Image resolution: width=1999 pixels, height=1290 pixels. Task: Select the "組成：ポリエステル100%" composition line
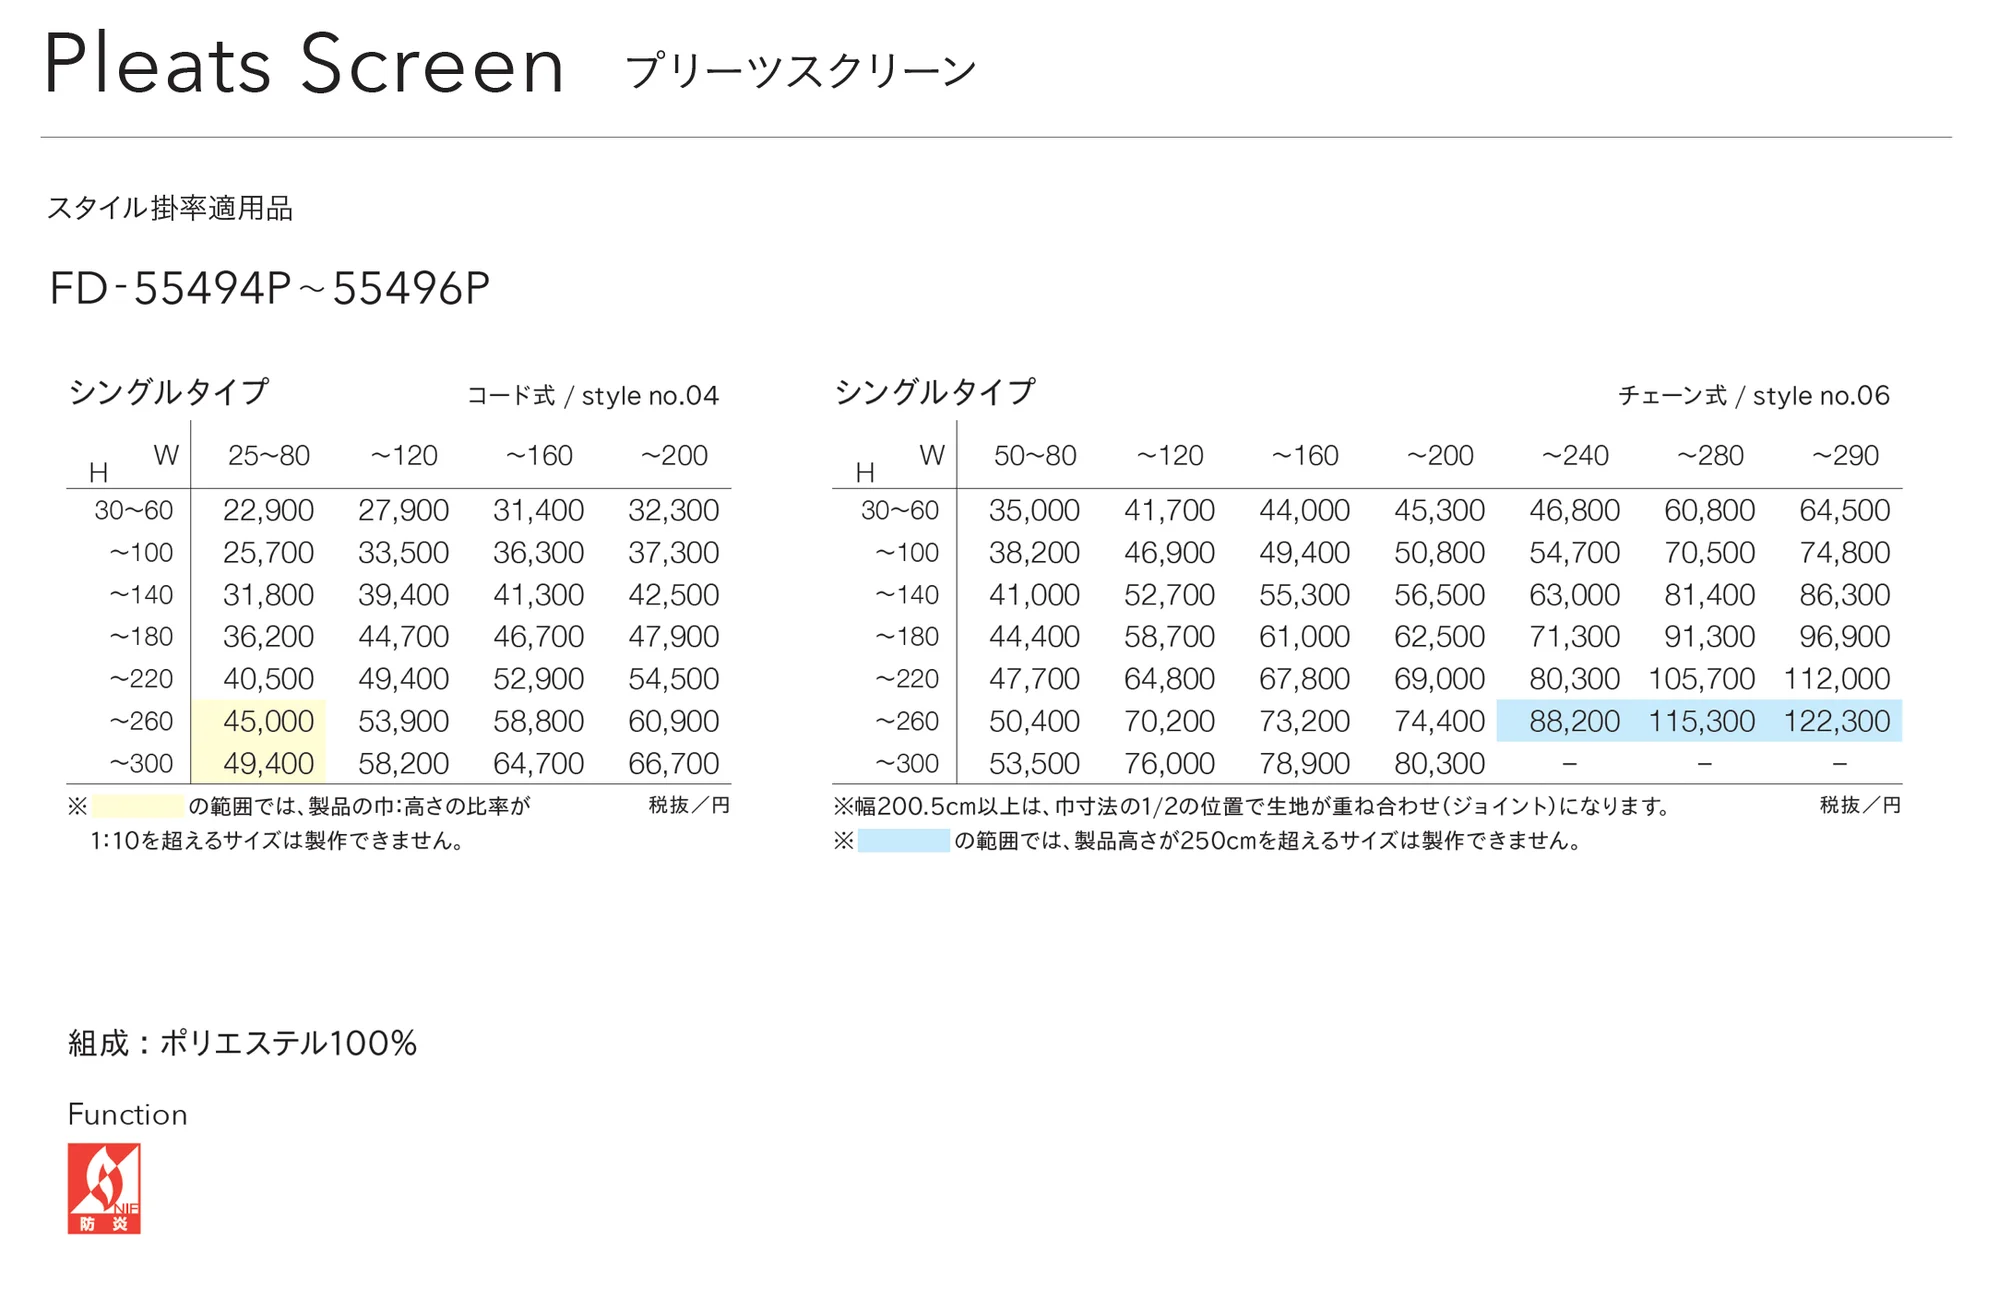(x=242, y=1044)
